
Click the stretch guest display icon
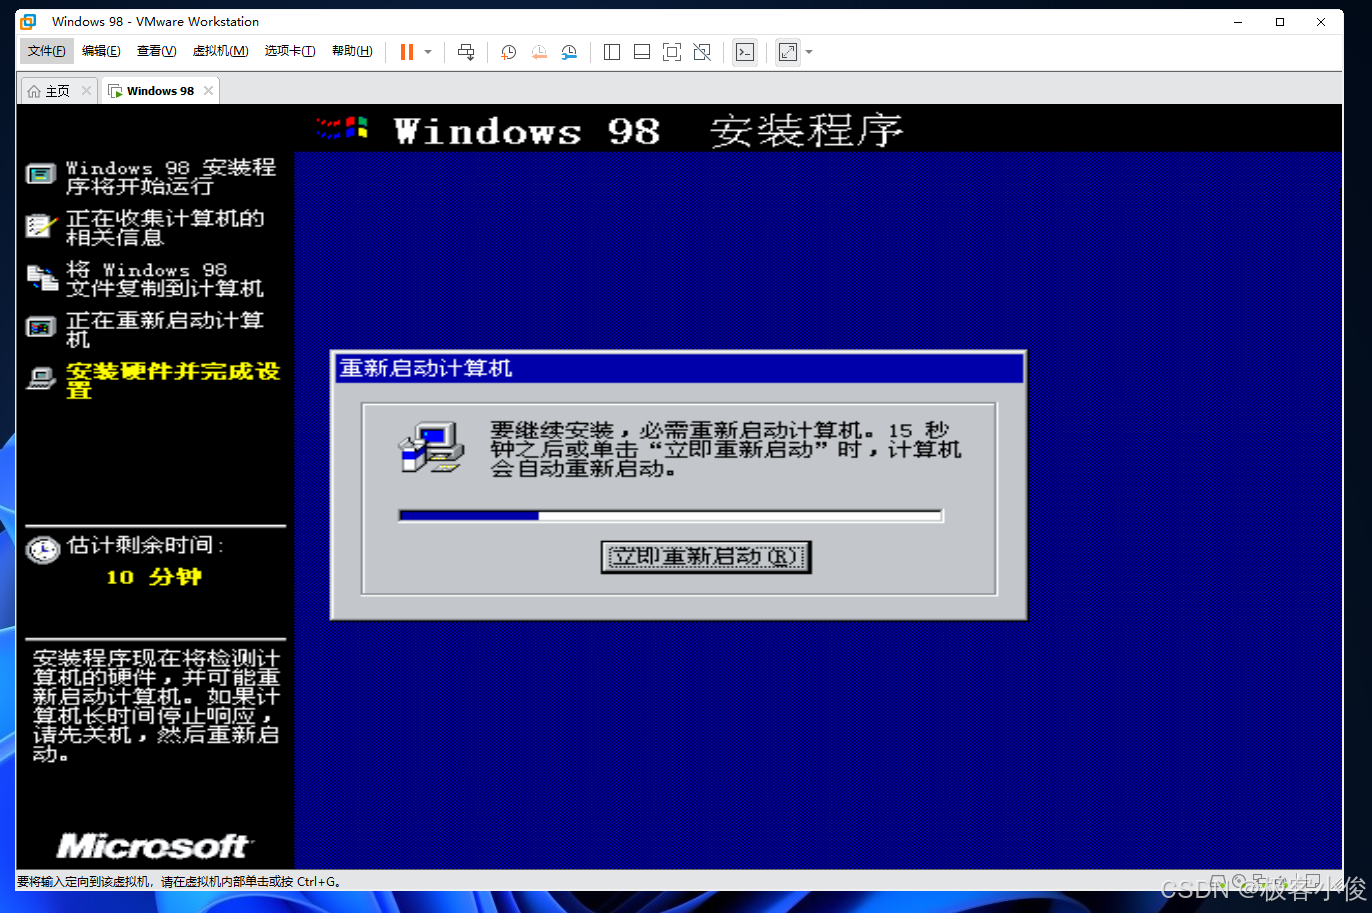788,52
